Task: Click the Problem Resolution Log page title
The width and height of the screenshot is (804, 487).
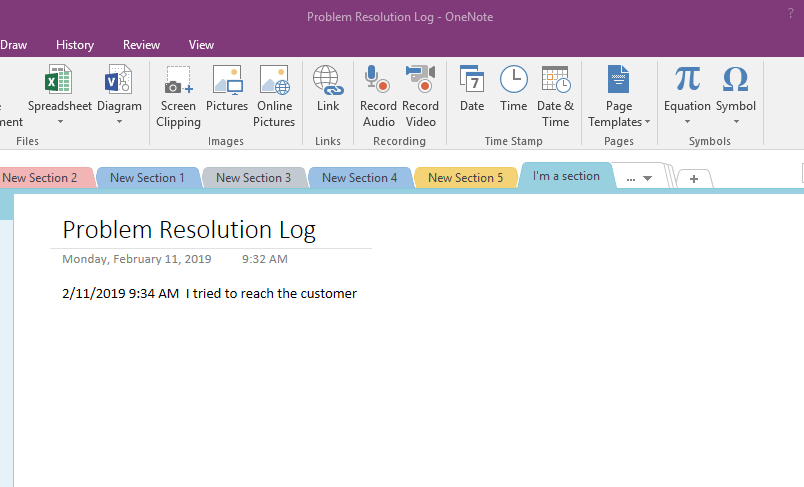Action: click(x=189, y=230)
